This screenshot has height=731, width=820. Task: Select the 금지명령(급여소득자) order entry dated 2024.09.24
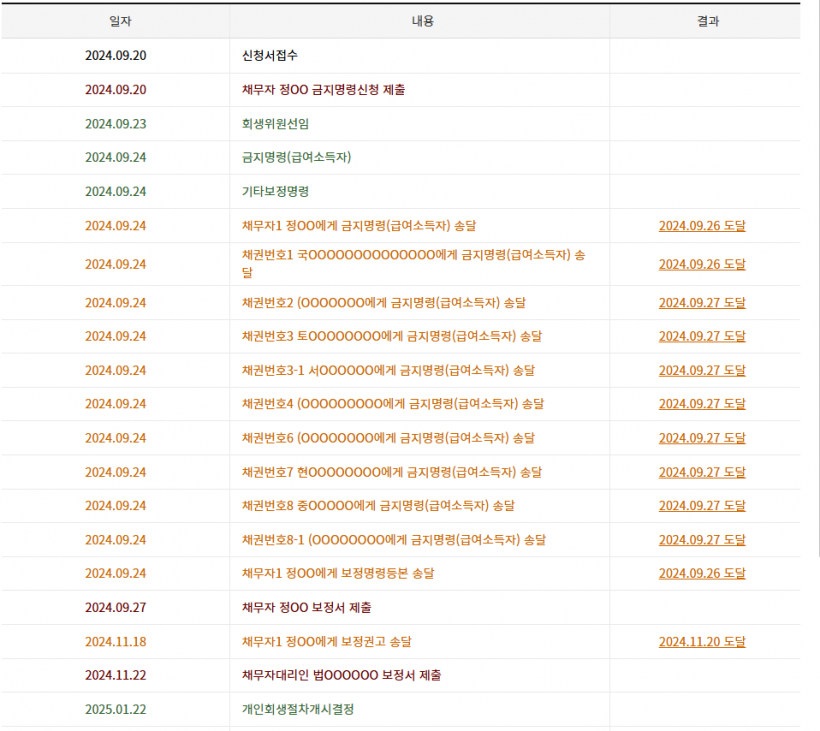(x=297, y=157)
